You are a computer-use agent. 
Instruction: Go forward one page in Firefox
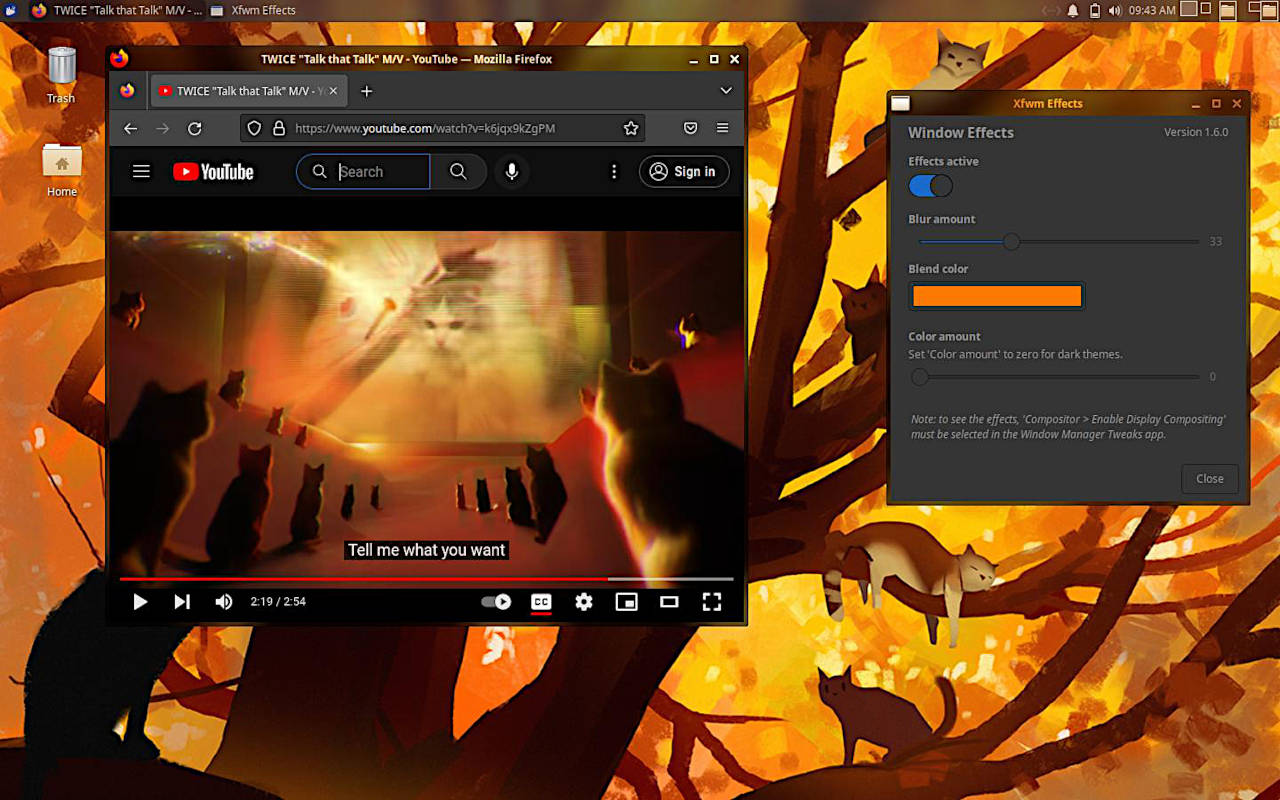pos(162,128)
